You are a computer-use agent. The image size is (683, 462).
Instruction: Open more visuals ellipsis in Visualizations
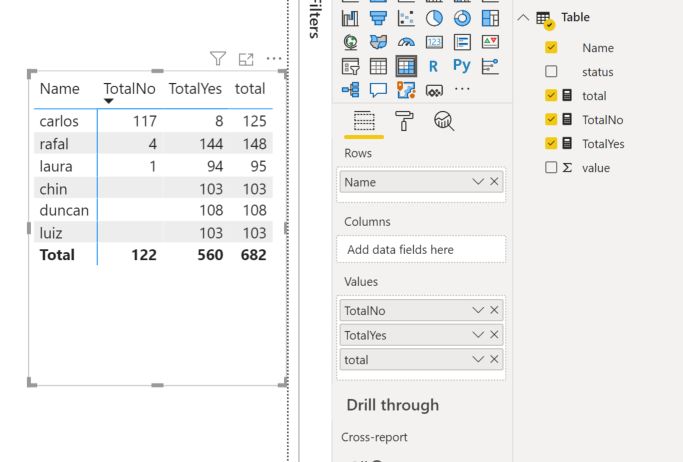(462, 89)
